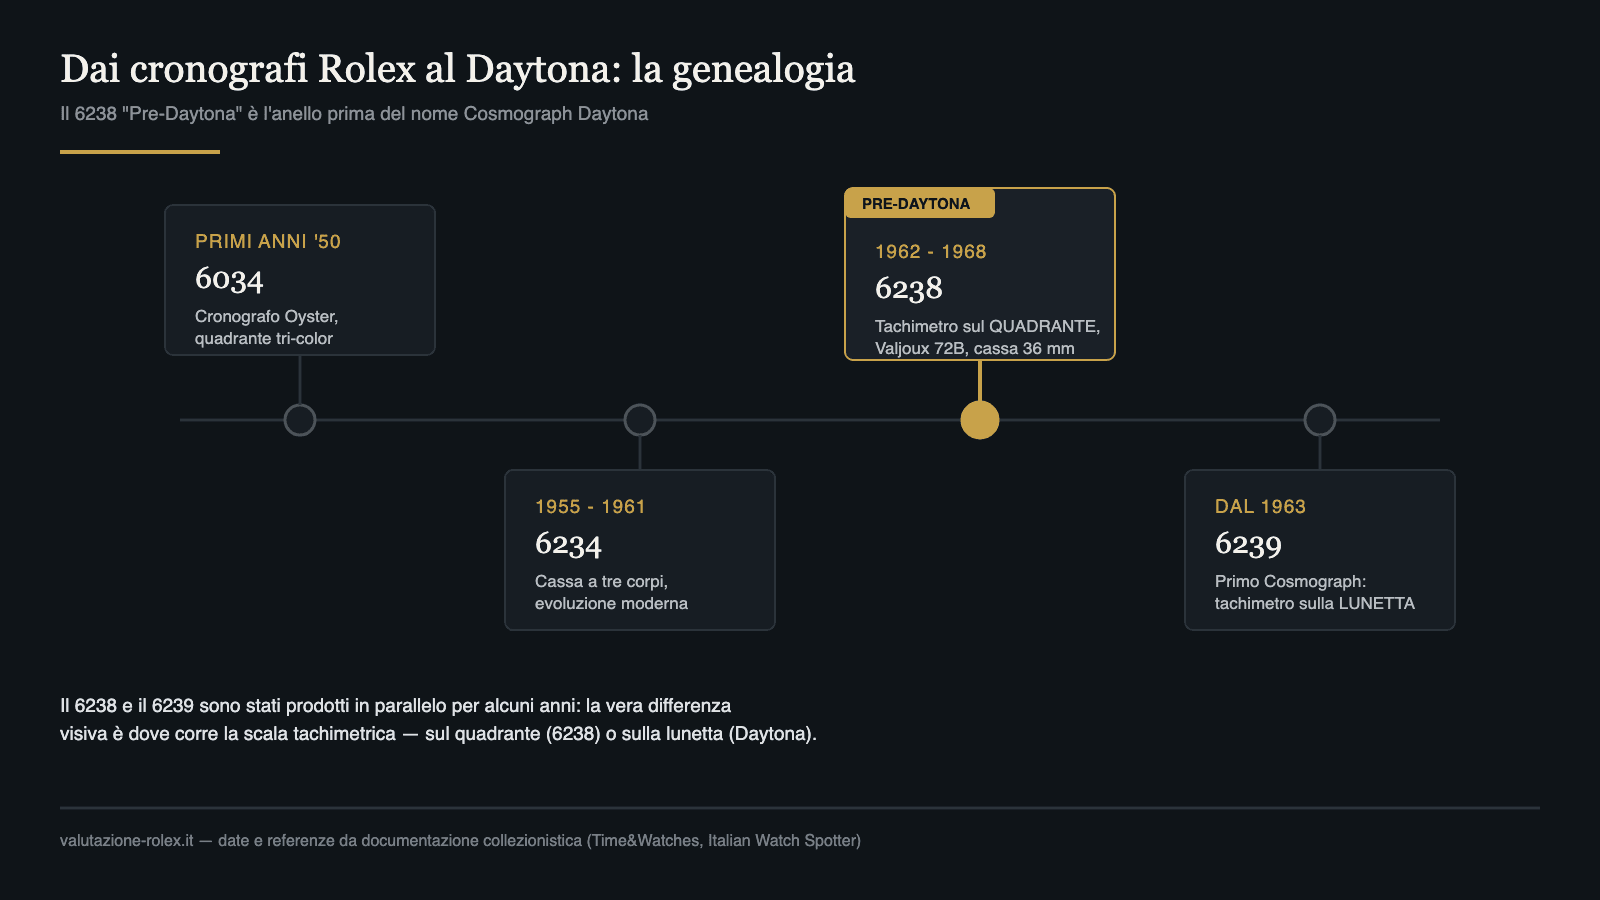Click 'Primo Cosmograph: tachimetro sulla LUNETTA' text

1315,592
